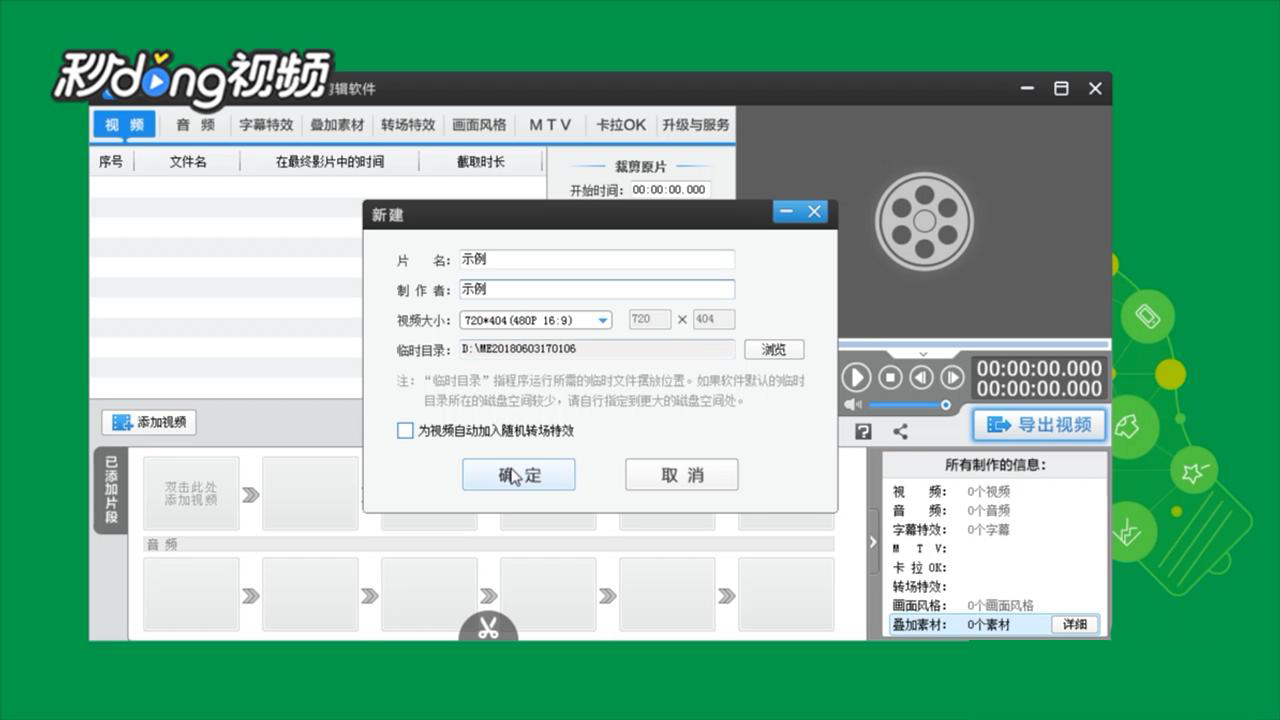The image size is (1280, 720).
Task: Click the 截取时长 column header
Action: 481,161
